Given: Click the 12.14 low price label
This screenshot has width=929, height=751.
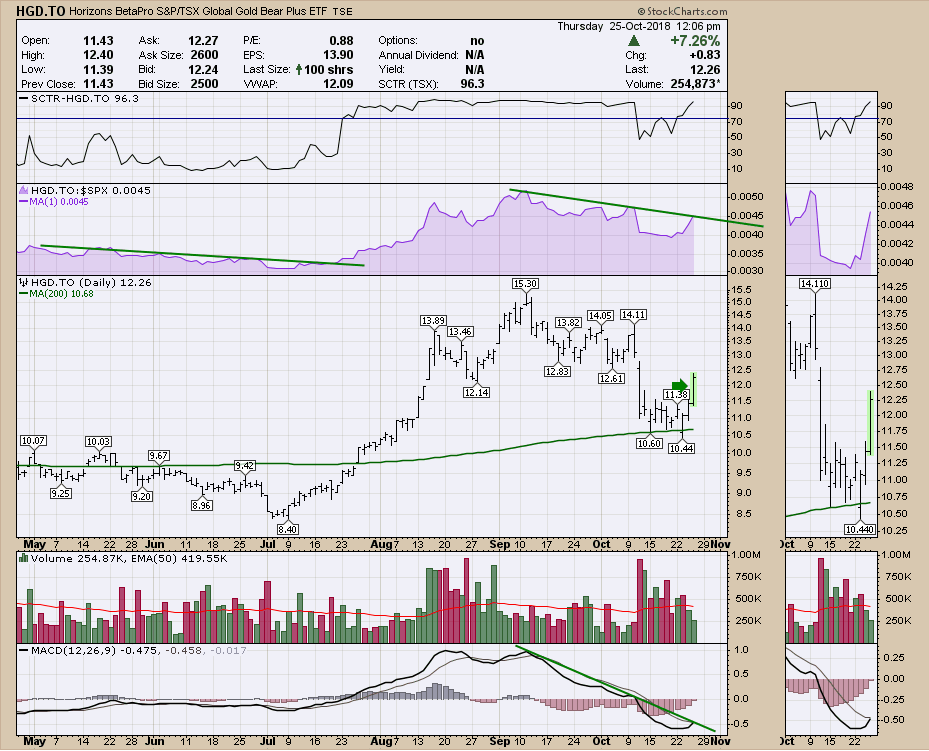Looking at the screenshot, I should pos(476,392).
